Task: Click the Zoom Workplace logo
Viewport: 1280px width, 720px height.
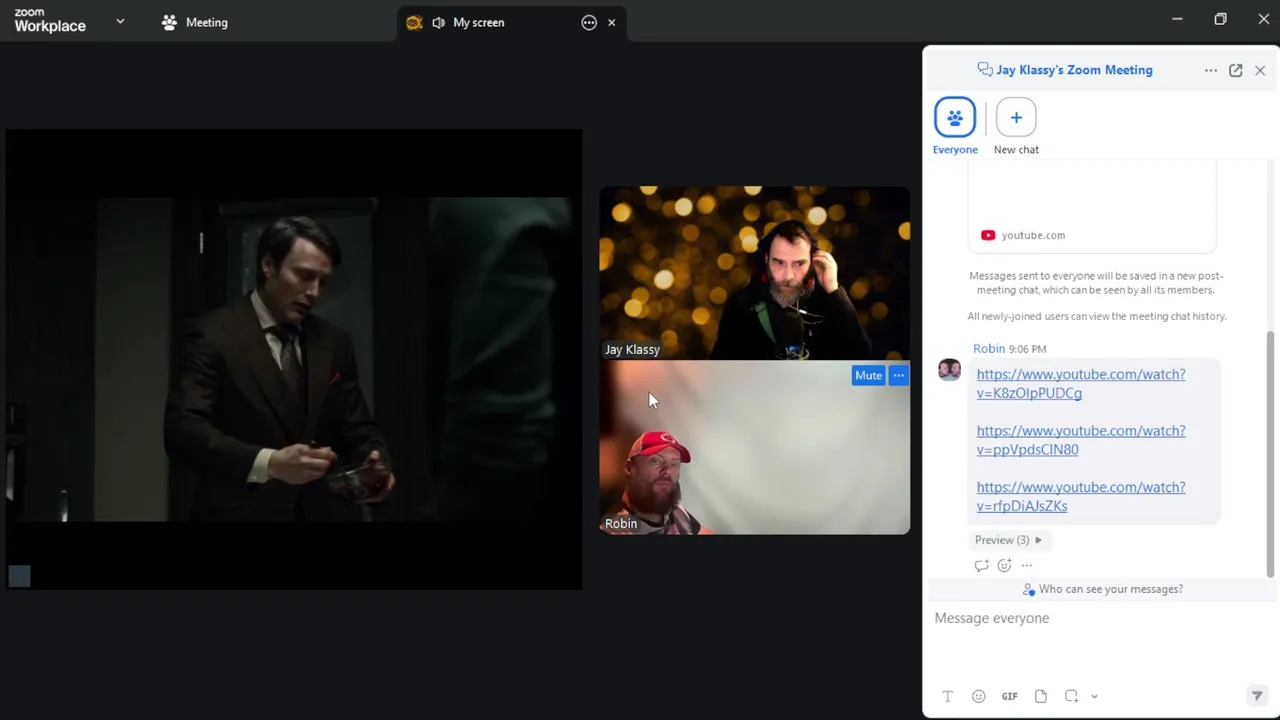Action: tap(50, 21)
